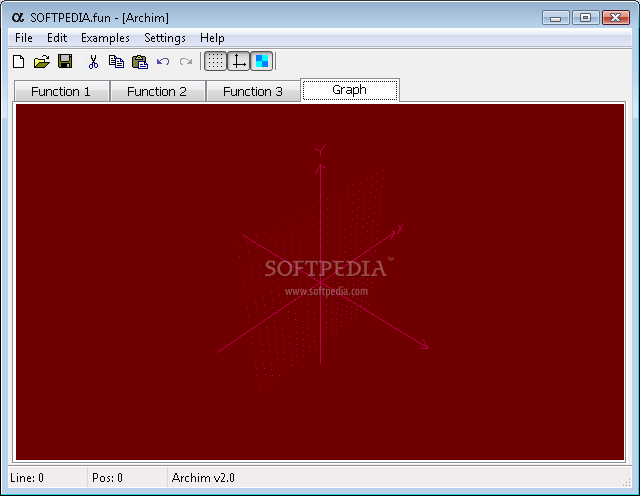Toggle the blue color fill button

pos(262,61)
